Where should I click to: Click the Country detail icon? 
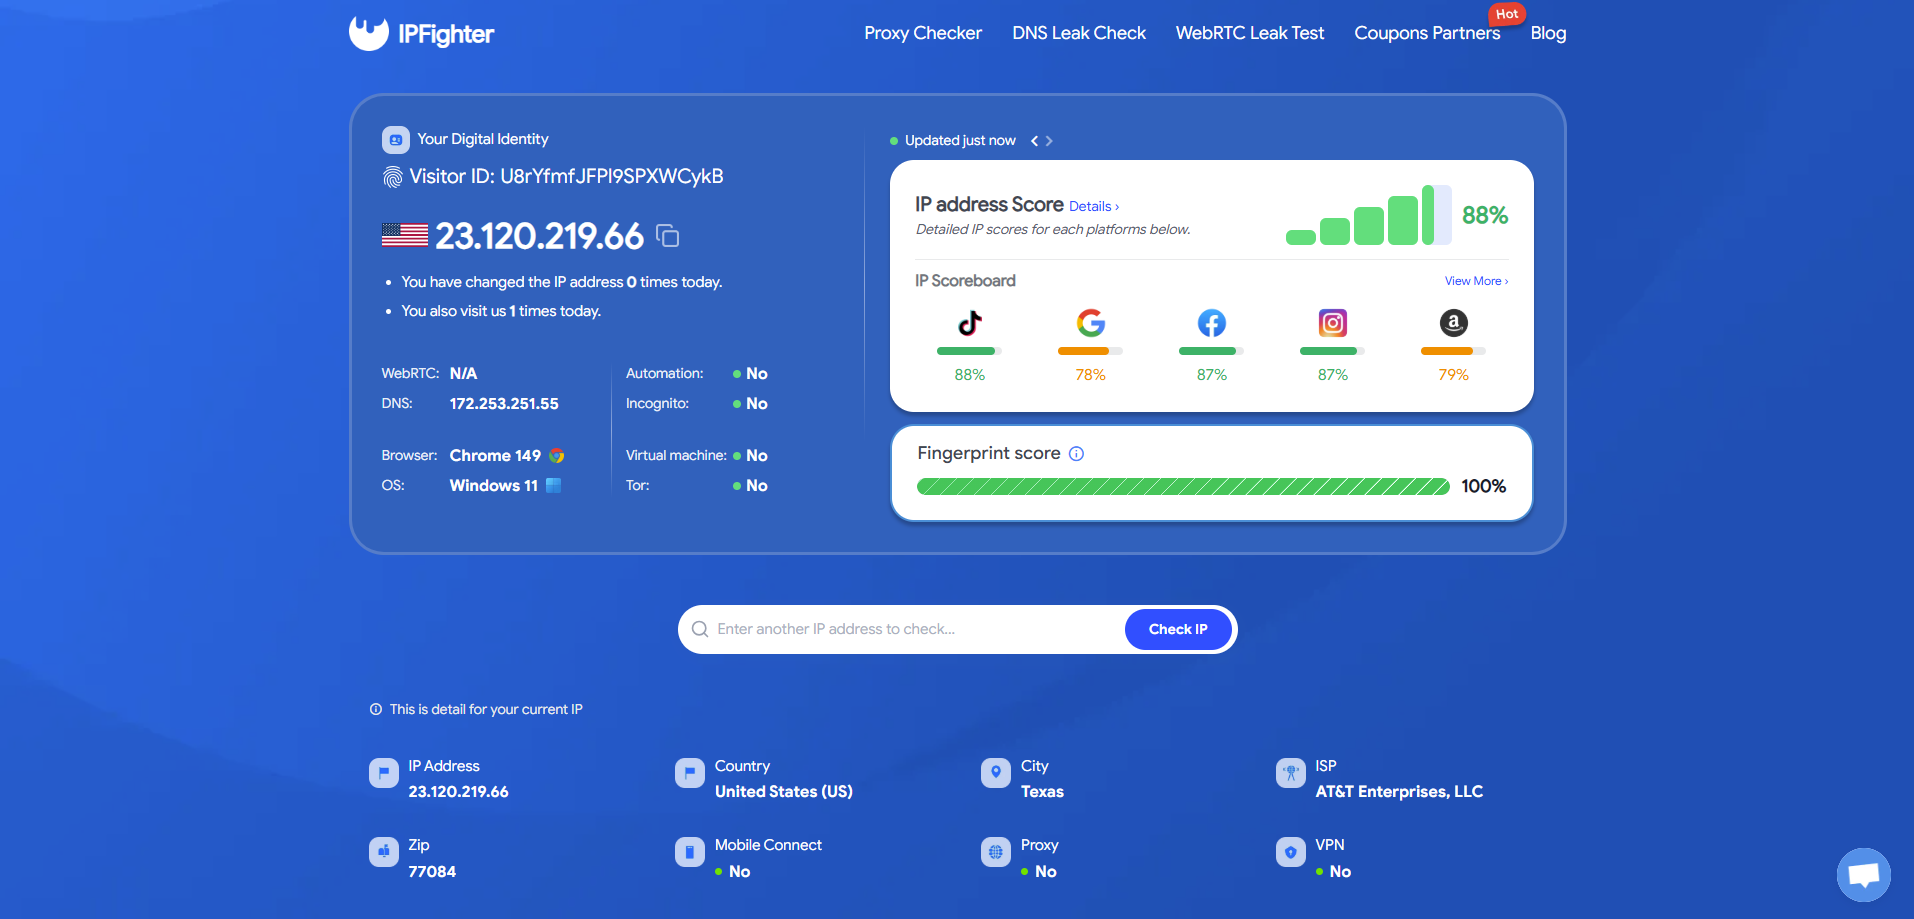(x=689, y=773)
